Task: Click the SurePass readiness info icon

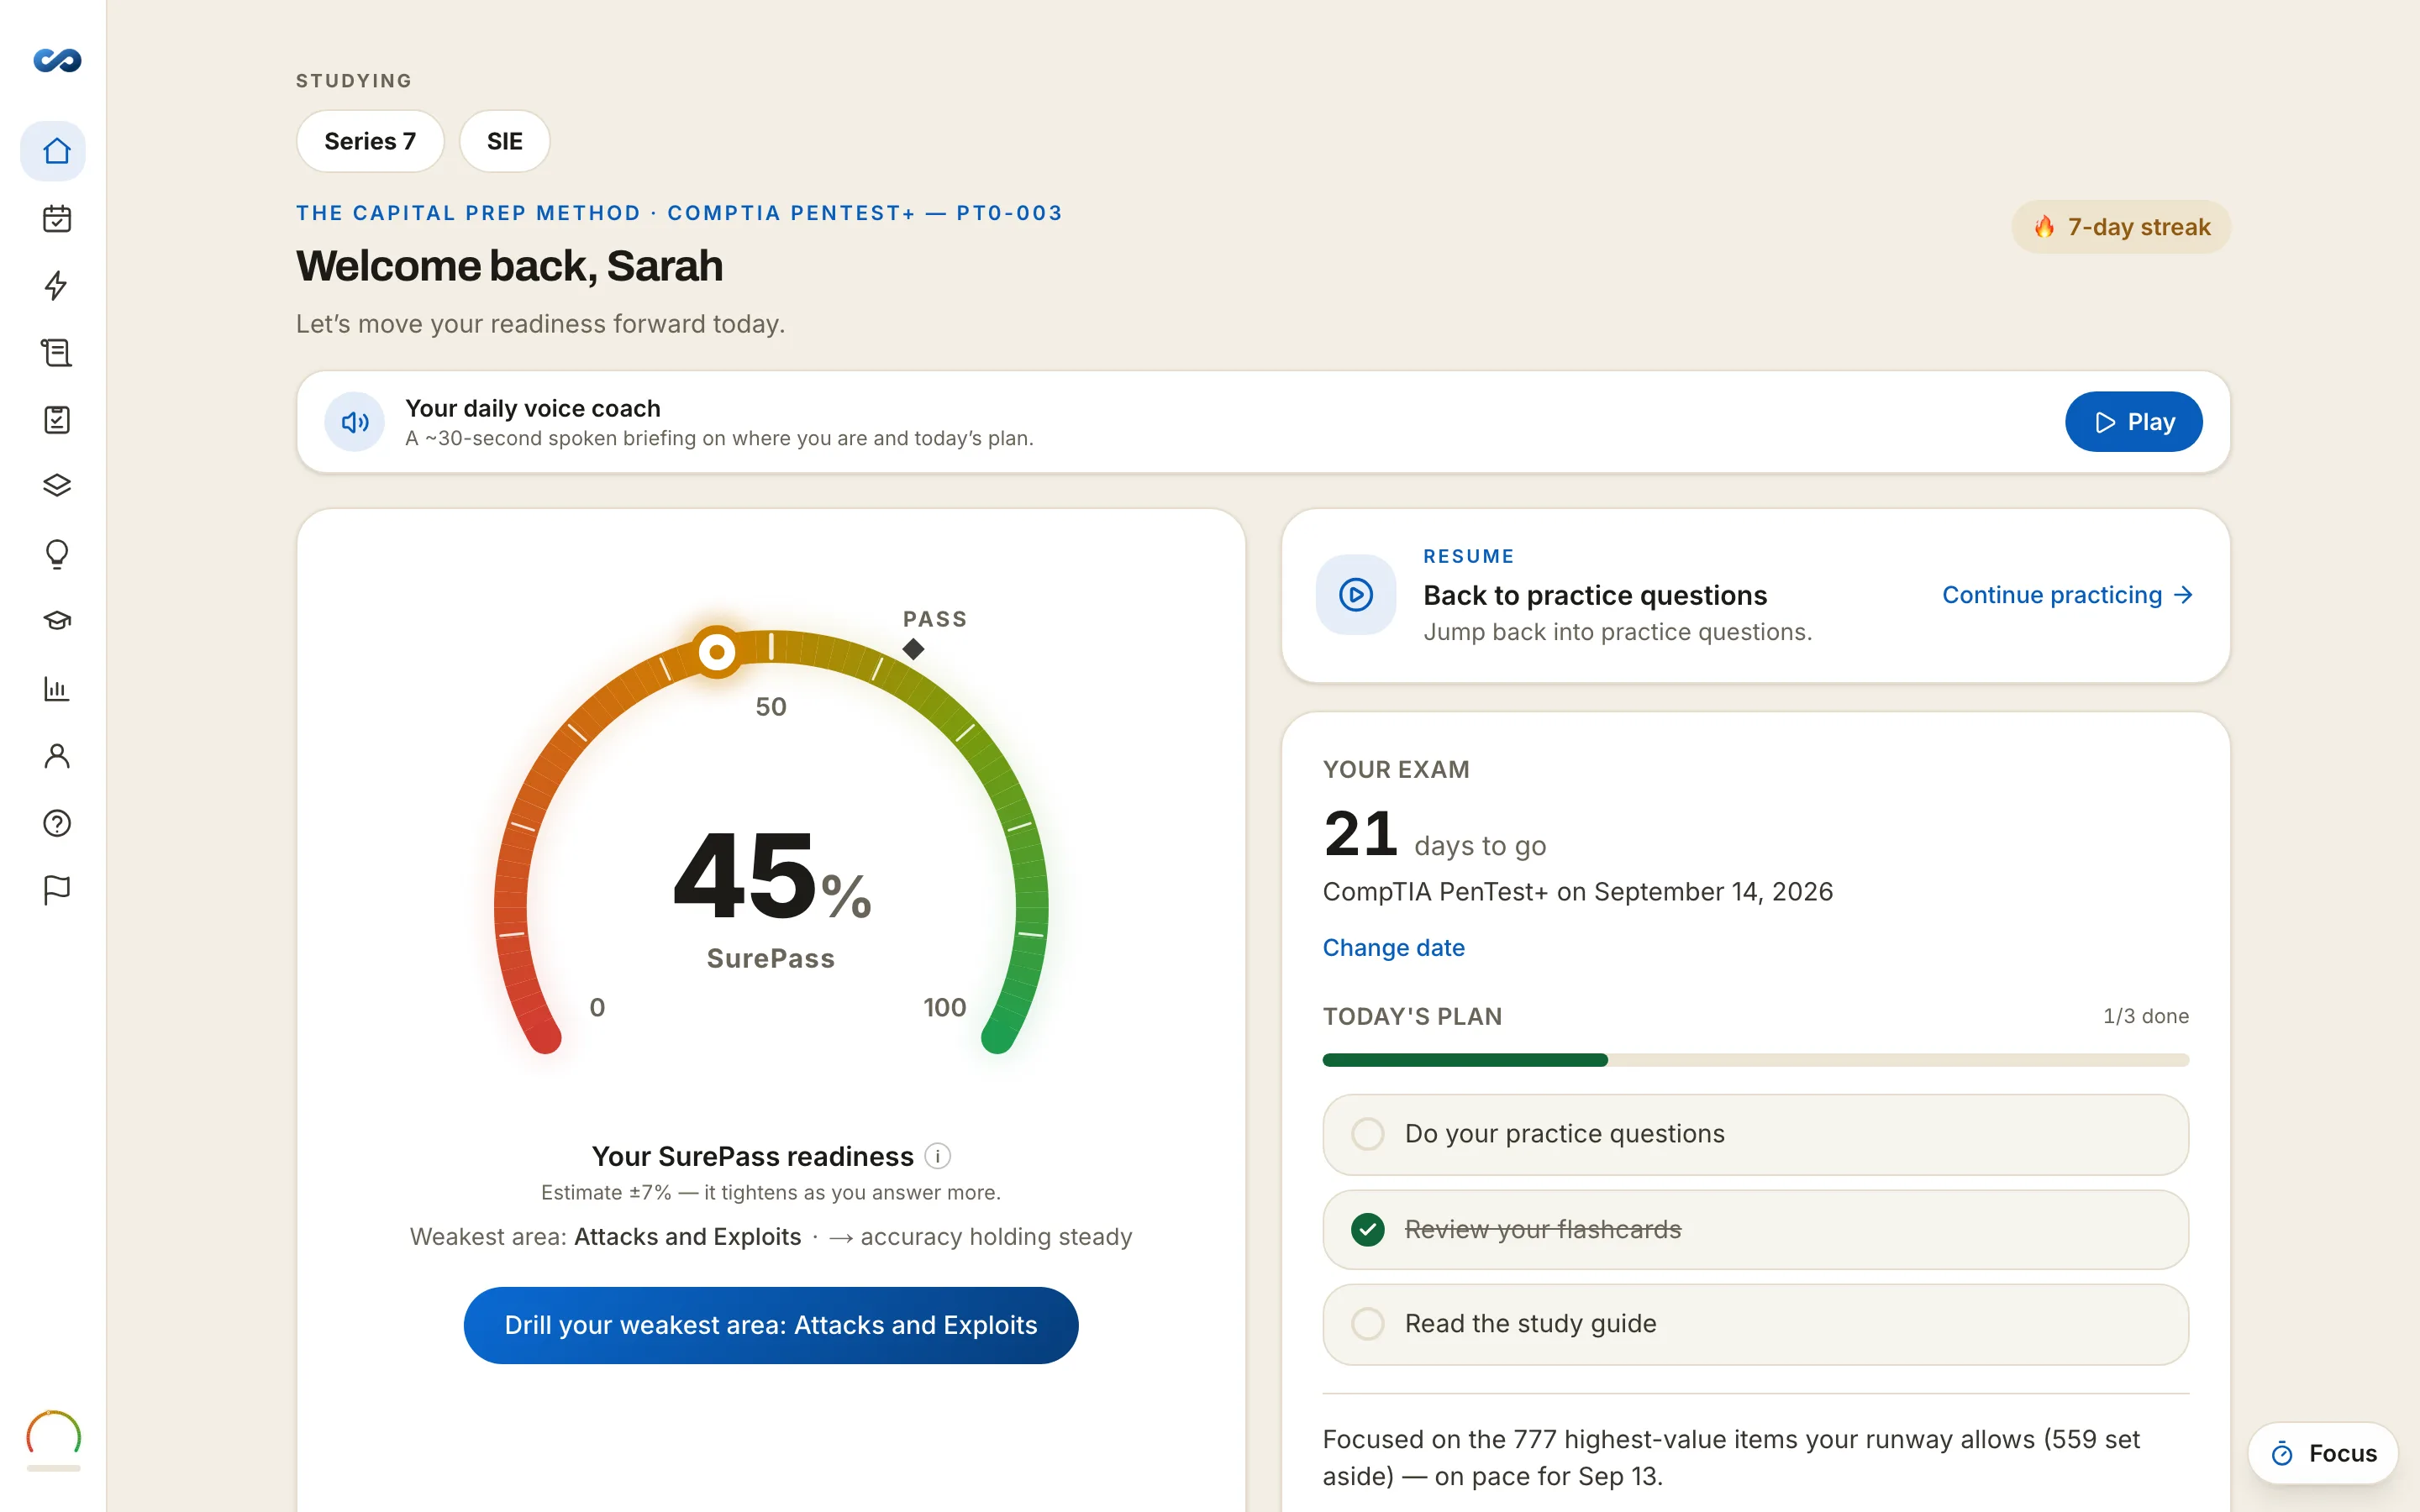Action: point(937,1156)
